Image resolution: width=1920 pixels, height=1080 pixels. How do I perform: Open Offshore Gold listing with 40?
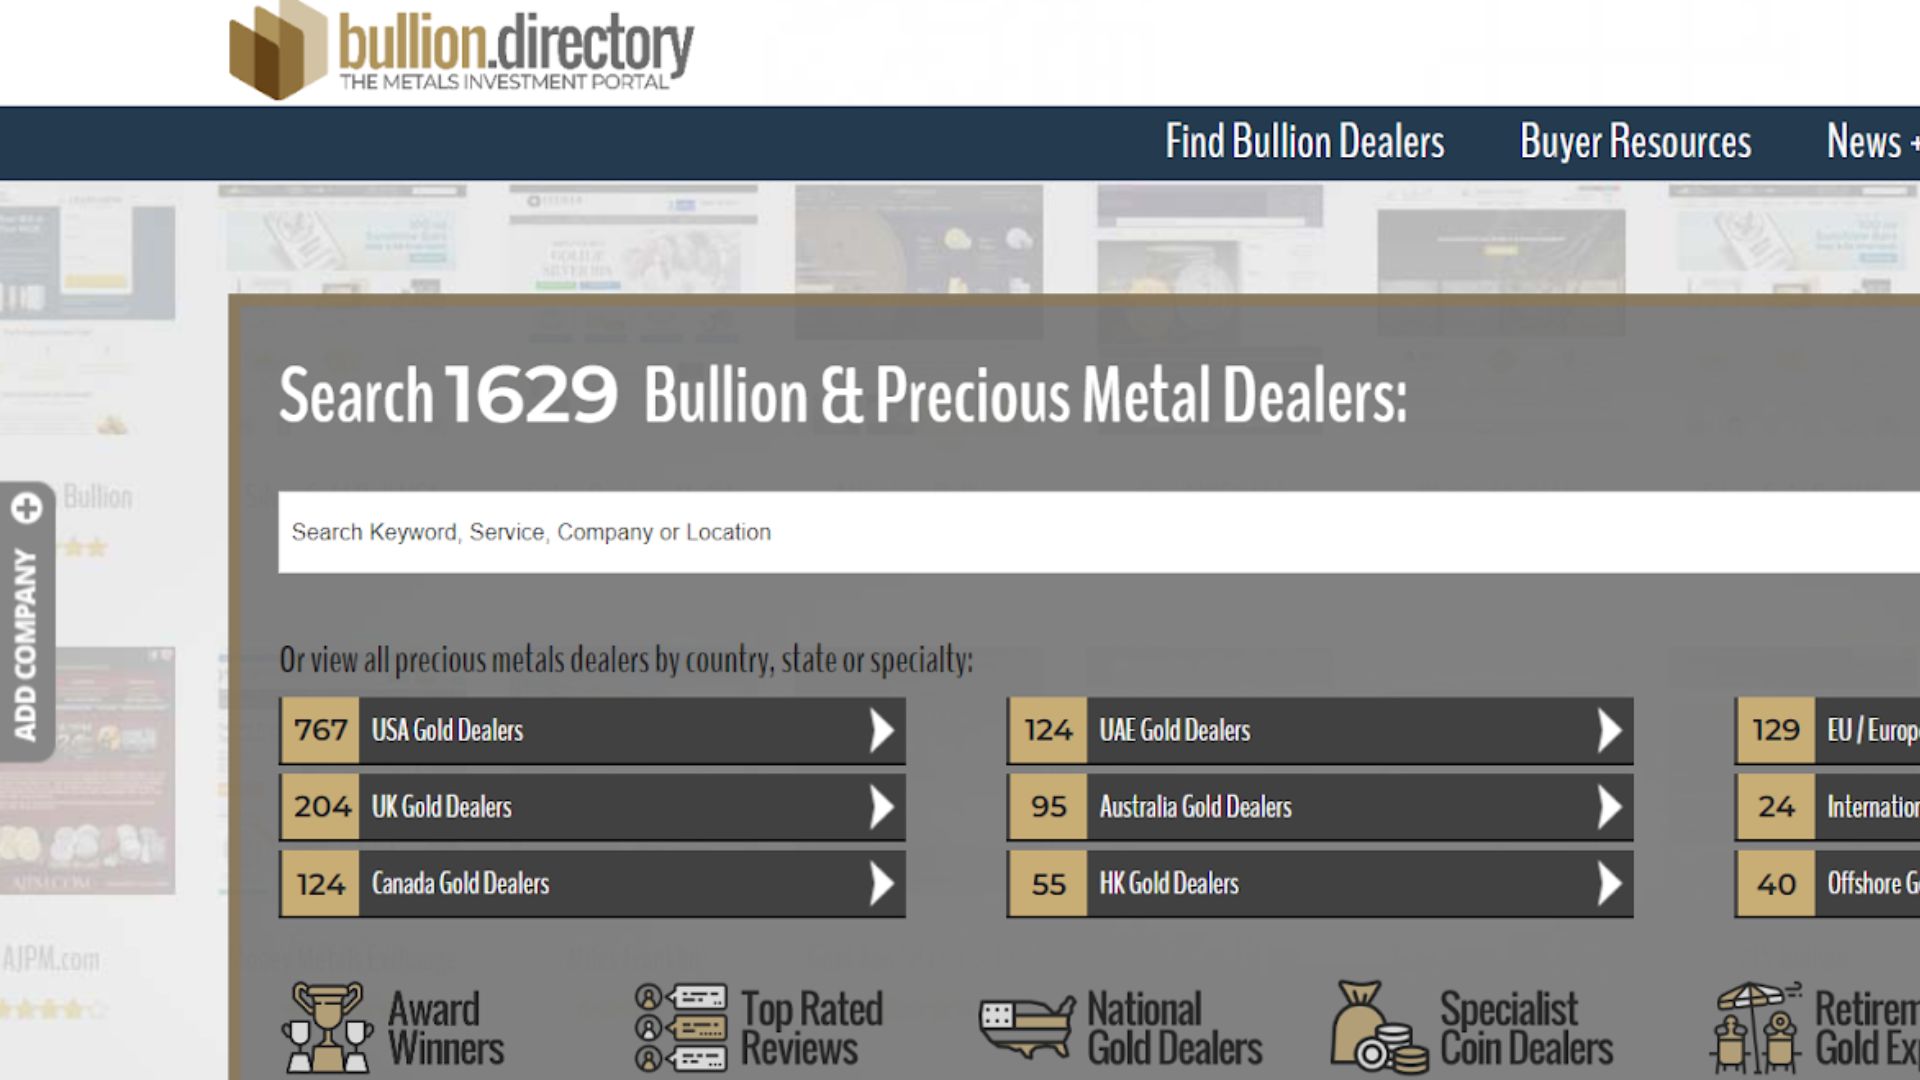click(x=1828, y=884)
